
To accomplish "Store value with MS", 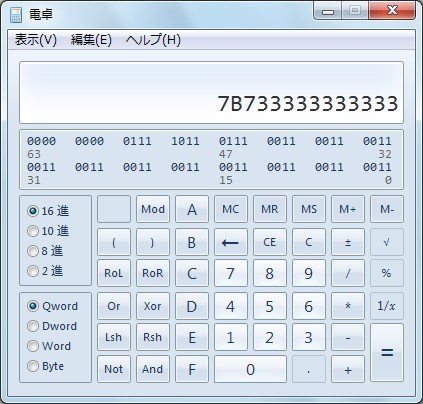I will (309, 209).
